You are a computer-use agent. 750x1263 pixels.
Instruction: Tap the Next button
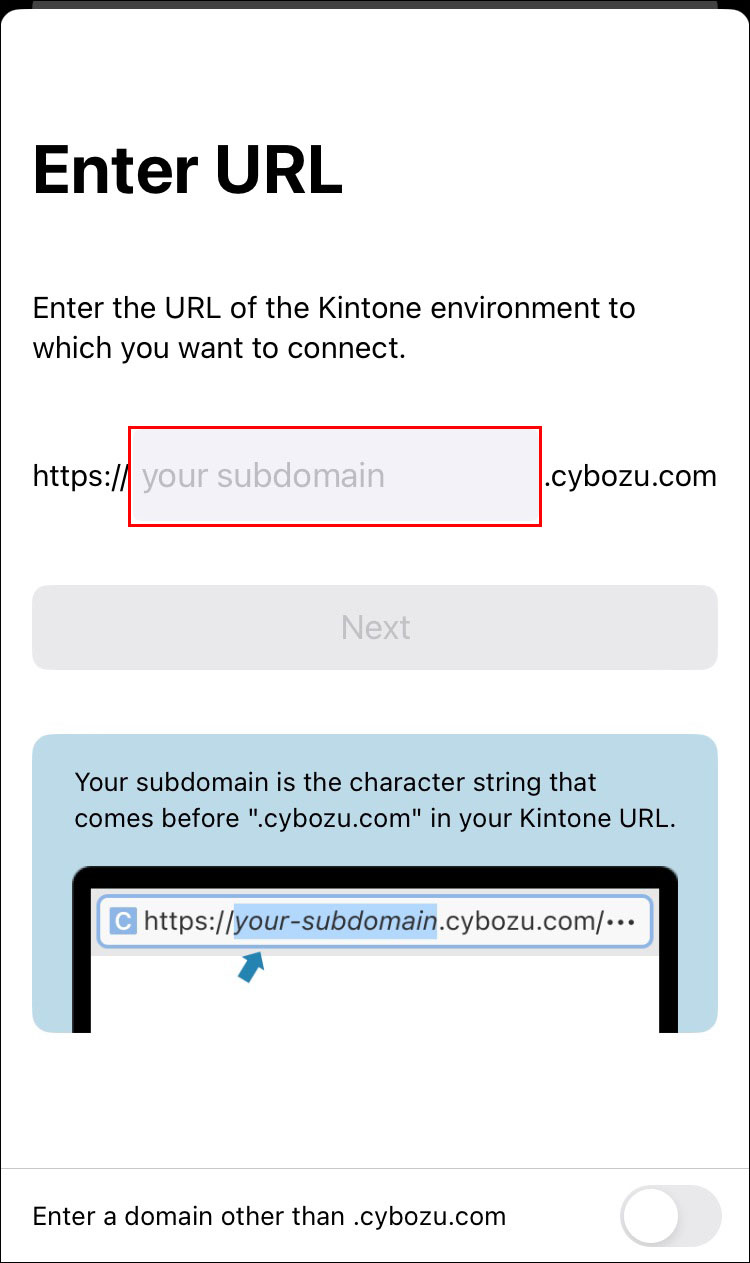tap(375, 627)
